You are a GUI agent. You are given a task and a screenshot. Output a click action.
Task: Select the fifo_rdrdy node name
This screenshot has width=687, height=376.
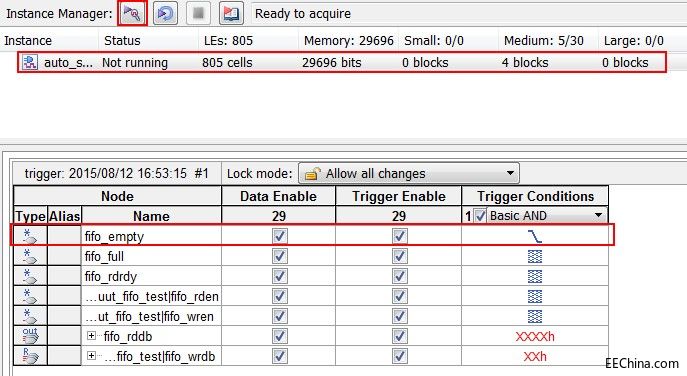point(111,277)
